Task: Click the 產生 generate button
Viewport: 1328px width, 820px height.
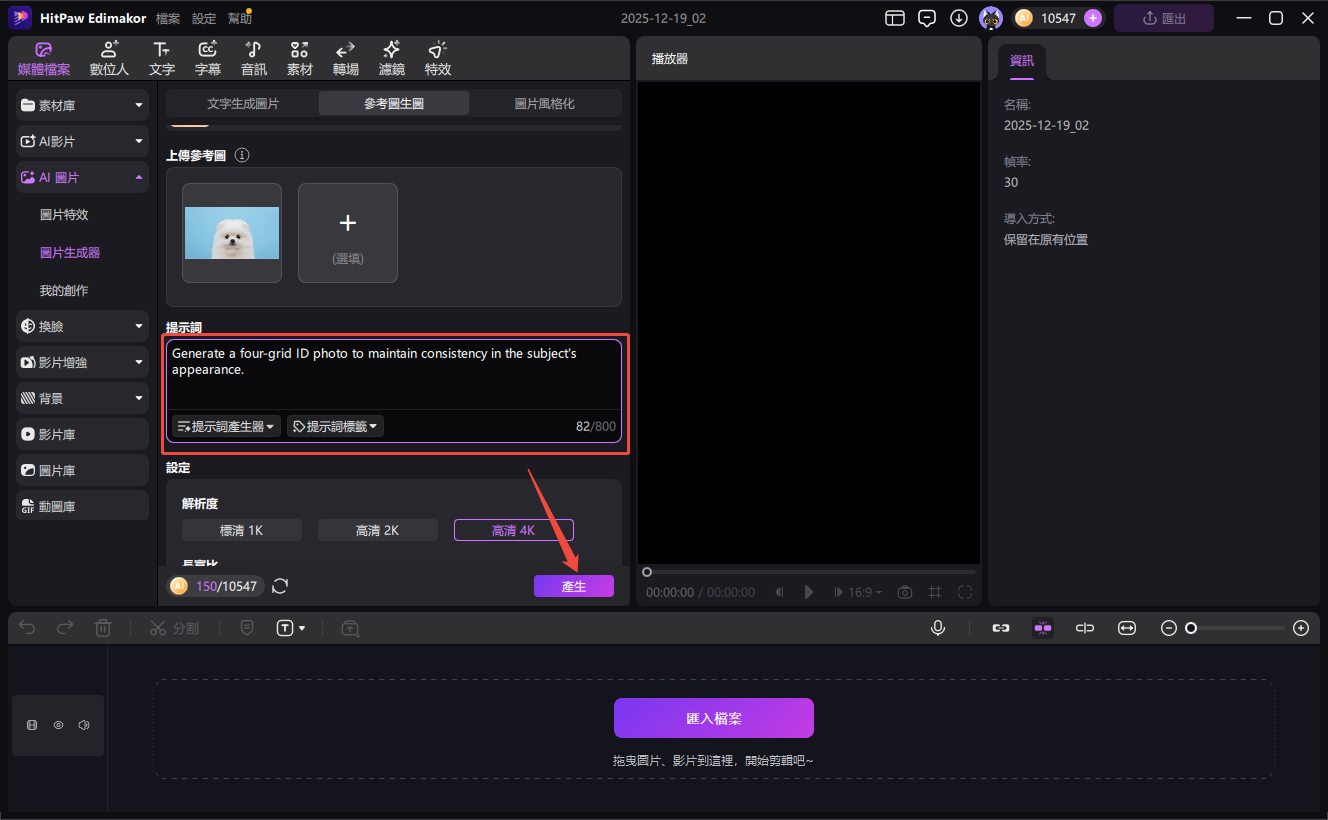Action: pyautogui.click(x=574, y=586)
